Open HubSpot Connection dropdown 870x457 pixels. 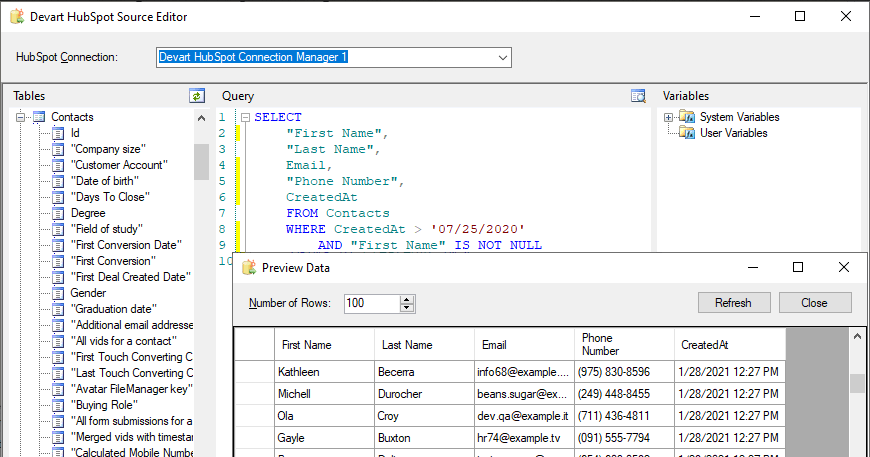pyautogui.click(x=503, y=57)
